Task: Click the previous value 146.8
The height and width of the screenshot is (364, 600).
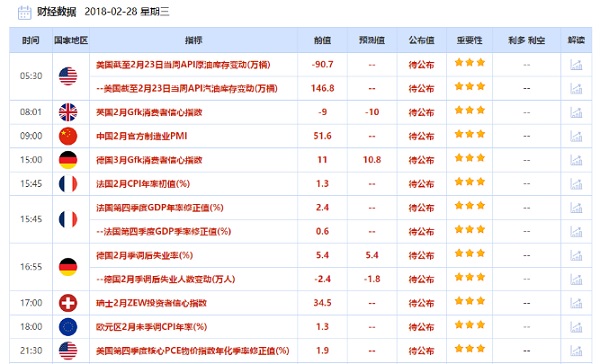Action: [322, 88]
